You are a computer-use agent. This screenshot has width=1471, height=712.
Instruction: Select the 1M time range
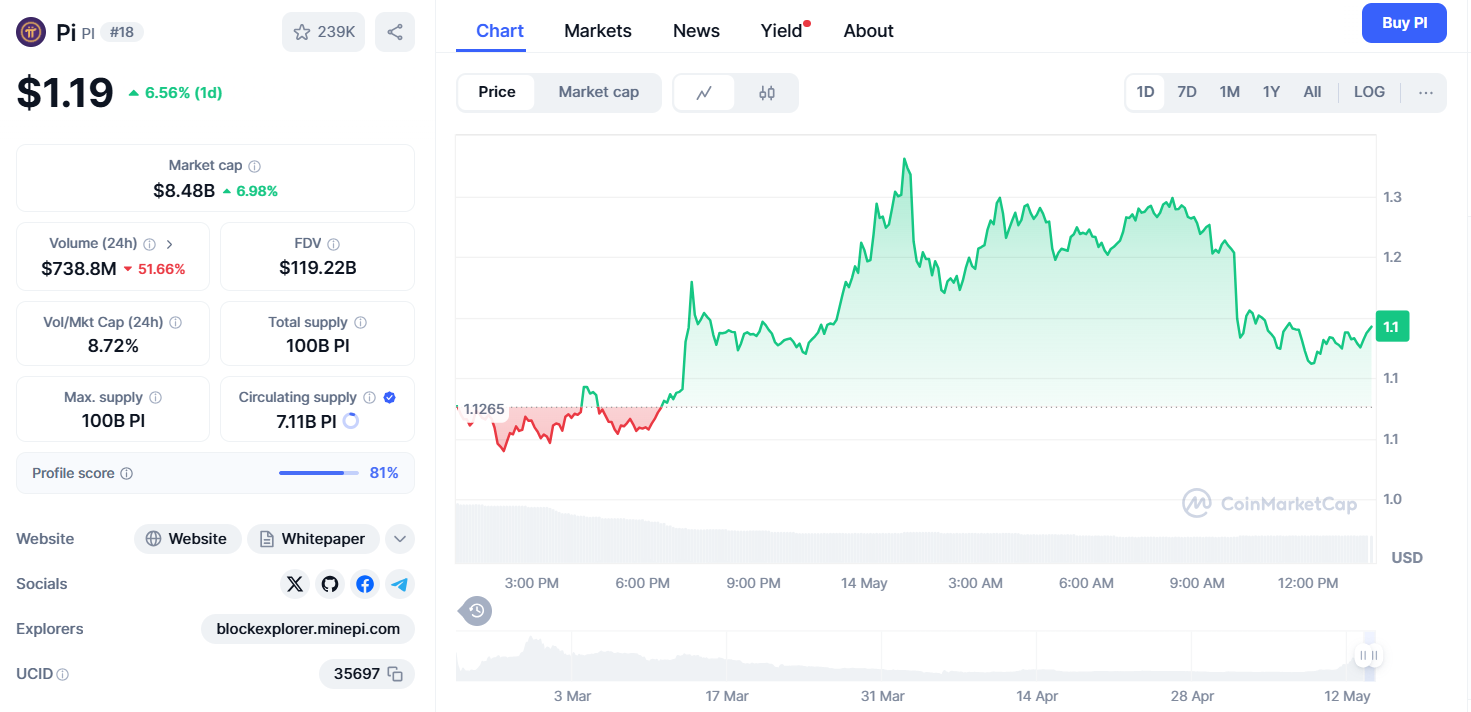click(x=1230, y=92)
